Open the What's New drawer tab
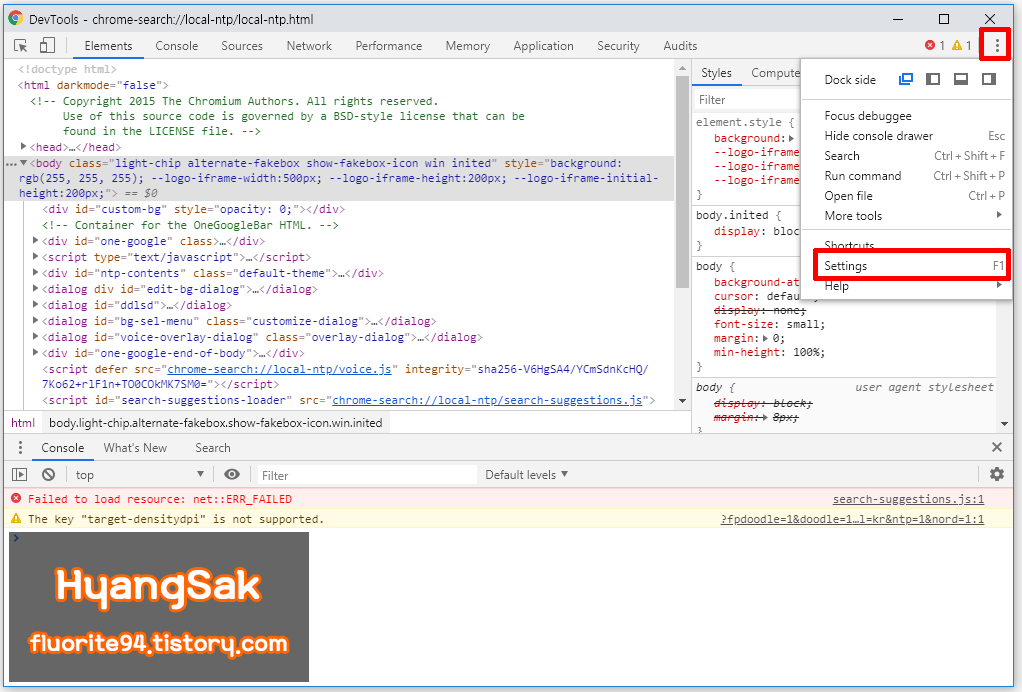1022x692 pixels. coord(135,448)
